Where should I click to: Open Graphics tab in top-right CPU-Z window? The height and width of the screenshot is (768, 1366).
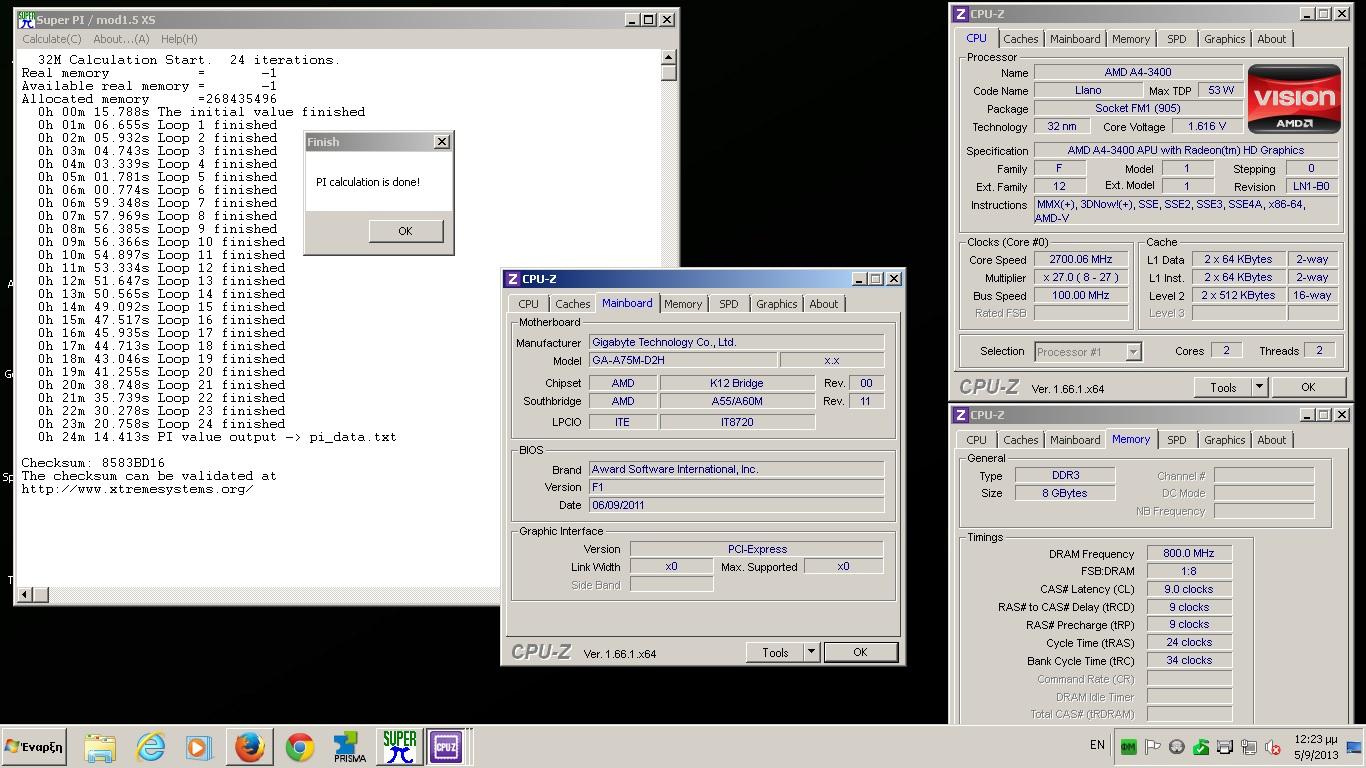tap(1224, 39)
